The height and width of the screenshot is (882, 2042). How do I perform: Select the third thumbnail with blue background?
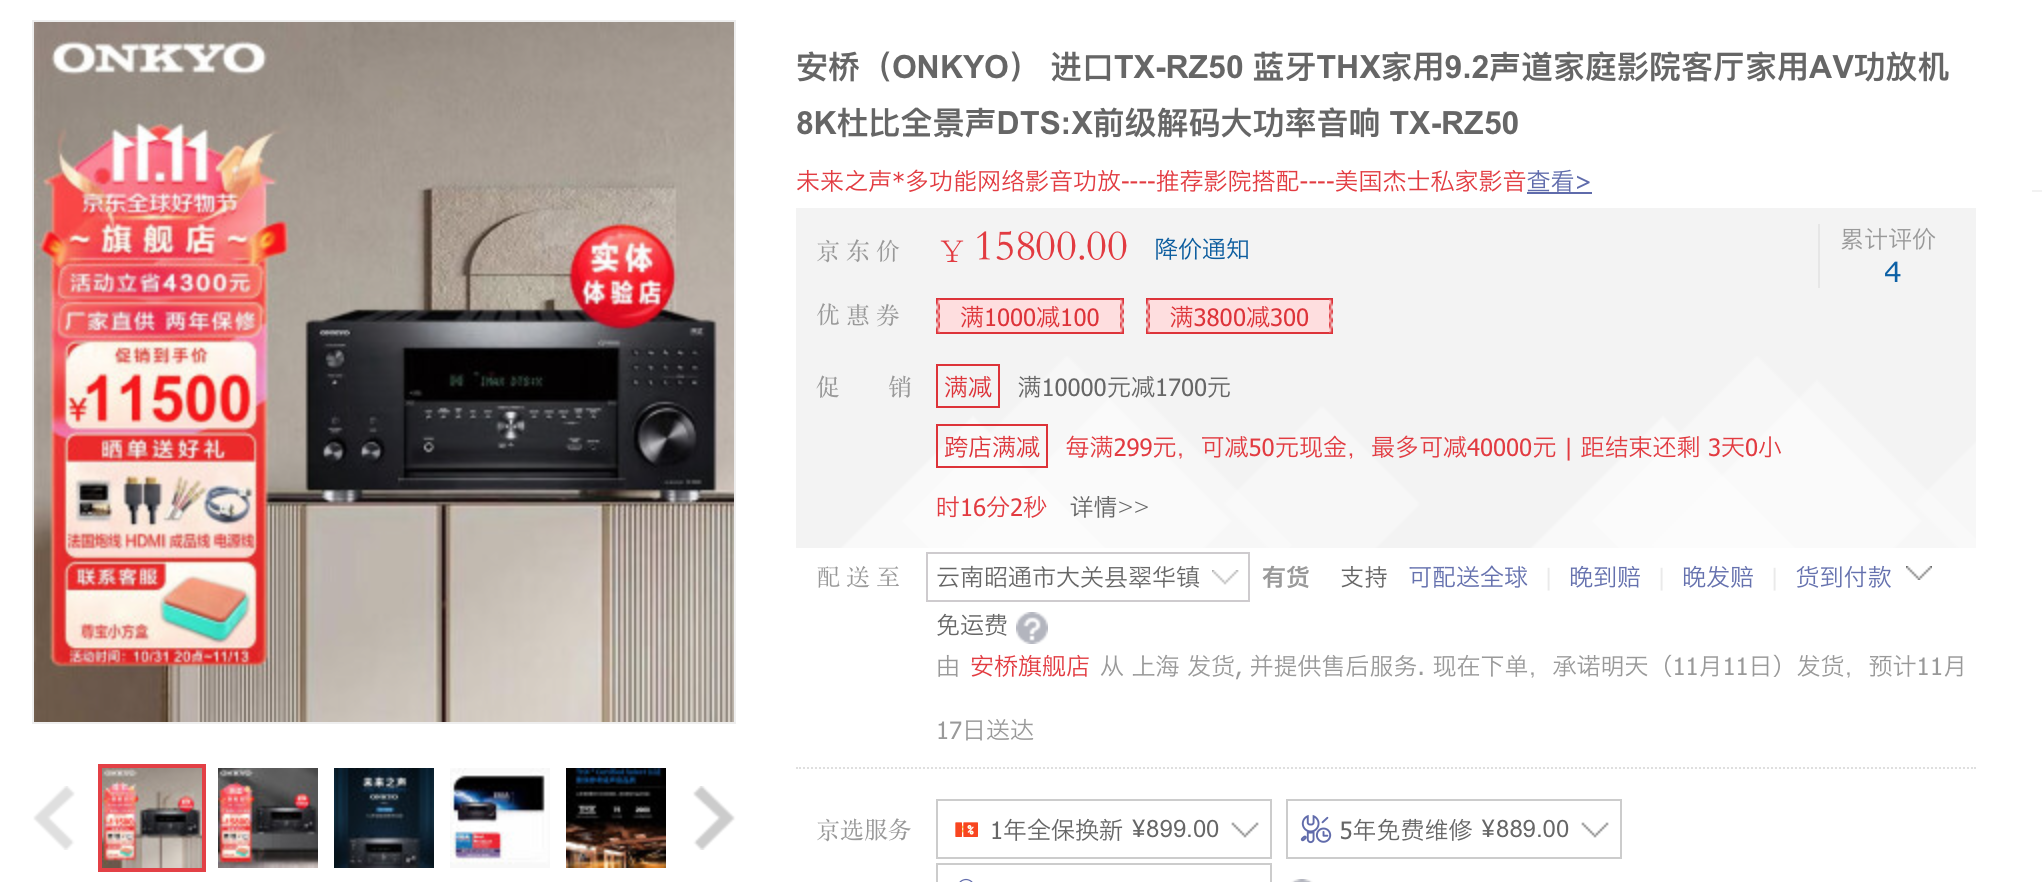click(384, 818)
